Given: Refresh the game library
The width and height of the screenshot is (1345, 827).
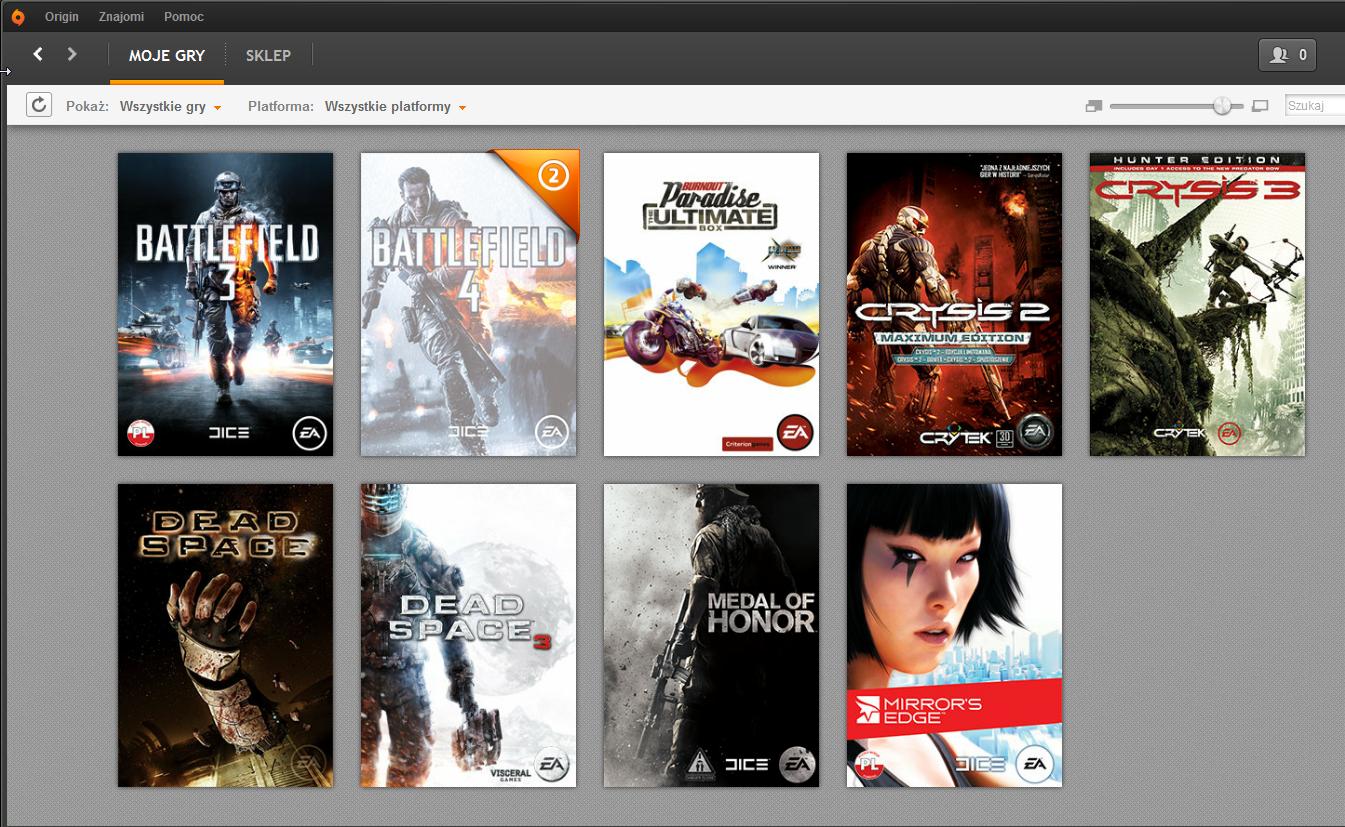Looking at the screenshot, I should tap(39, 105).
